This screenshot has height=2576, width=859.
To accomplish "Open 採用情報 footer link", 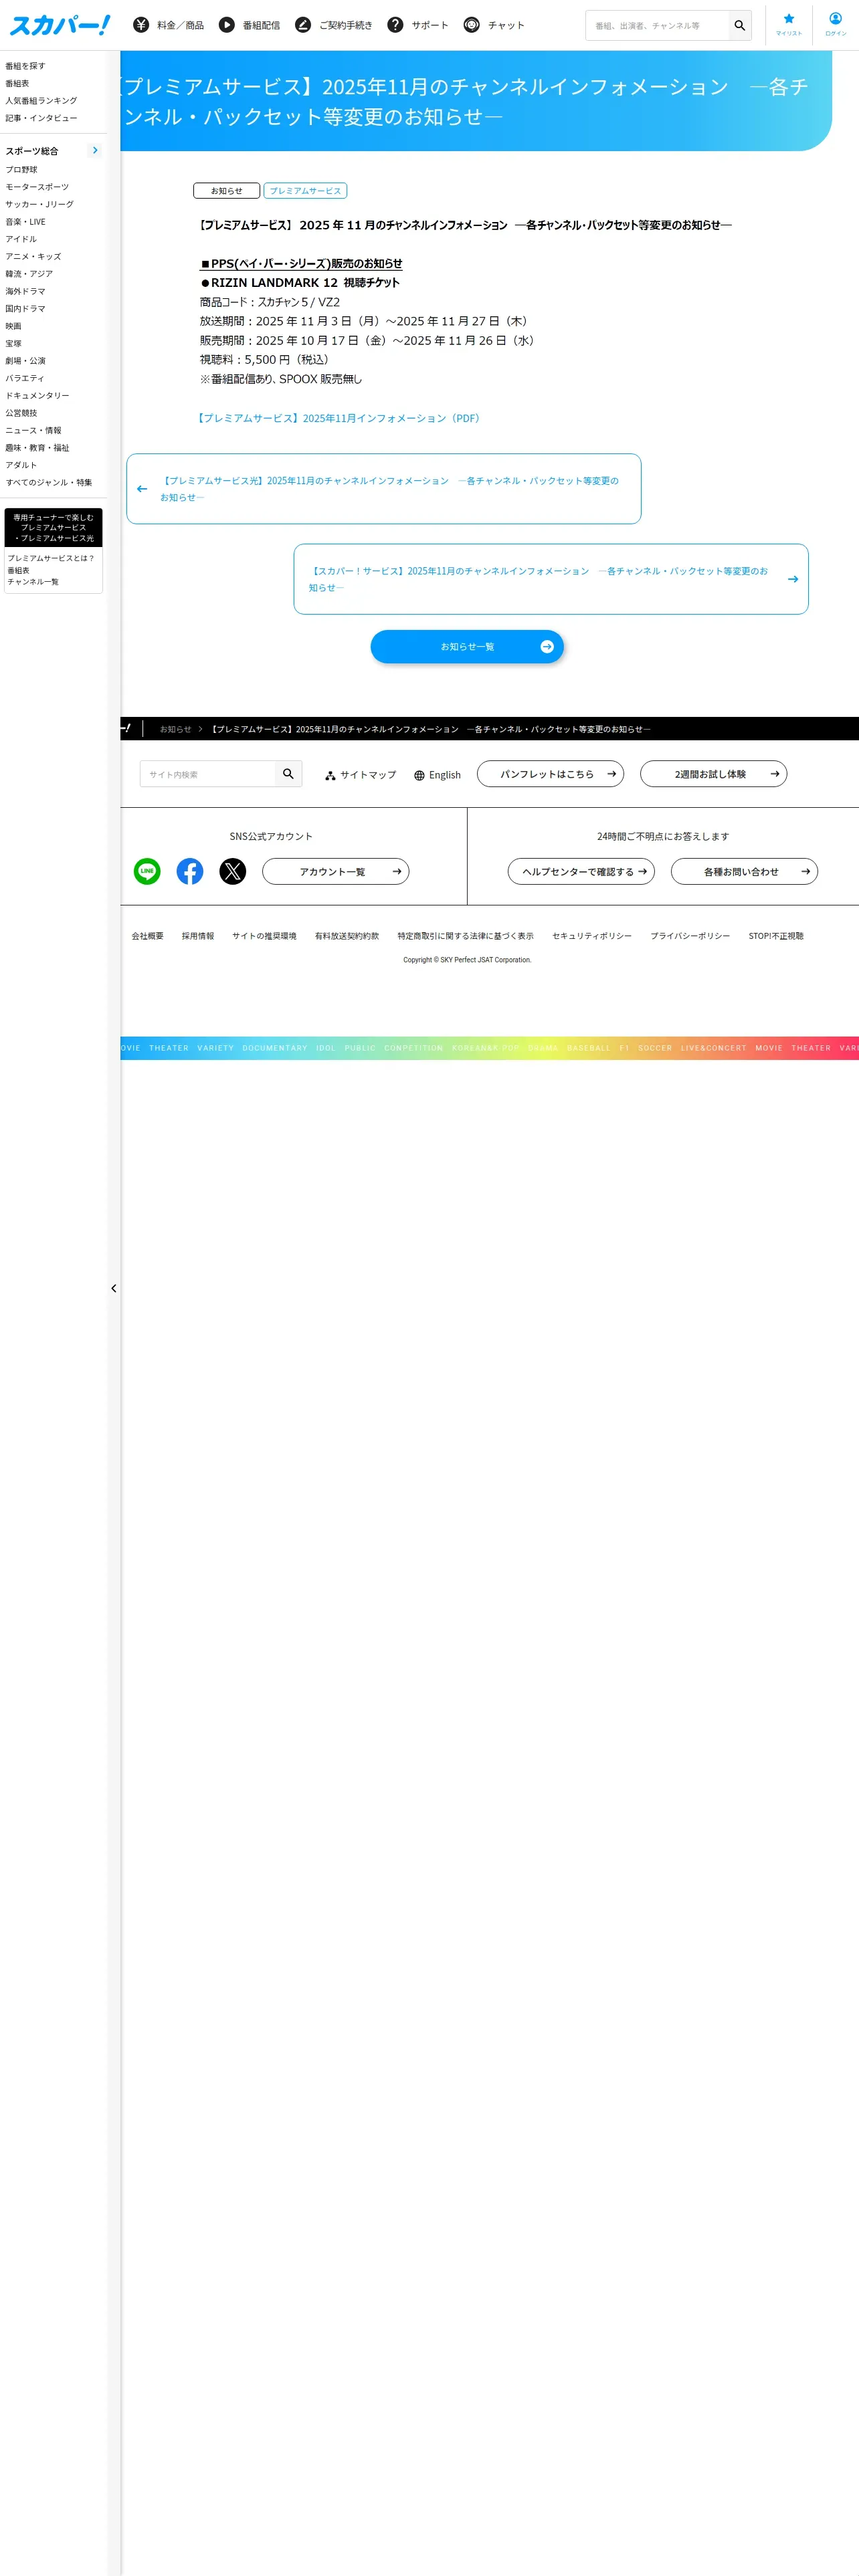I will (198, 936).
